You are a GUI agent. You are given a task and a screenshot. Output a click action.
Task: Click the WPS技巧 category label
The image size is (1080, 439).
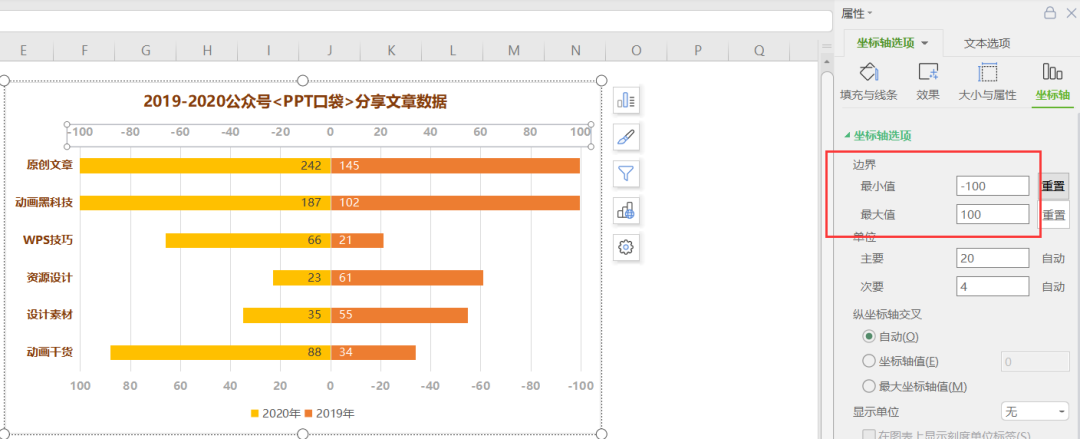click(48, 241)
